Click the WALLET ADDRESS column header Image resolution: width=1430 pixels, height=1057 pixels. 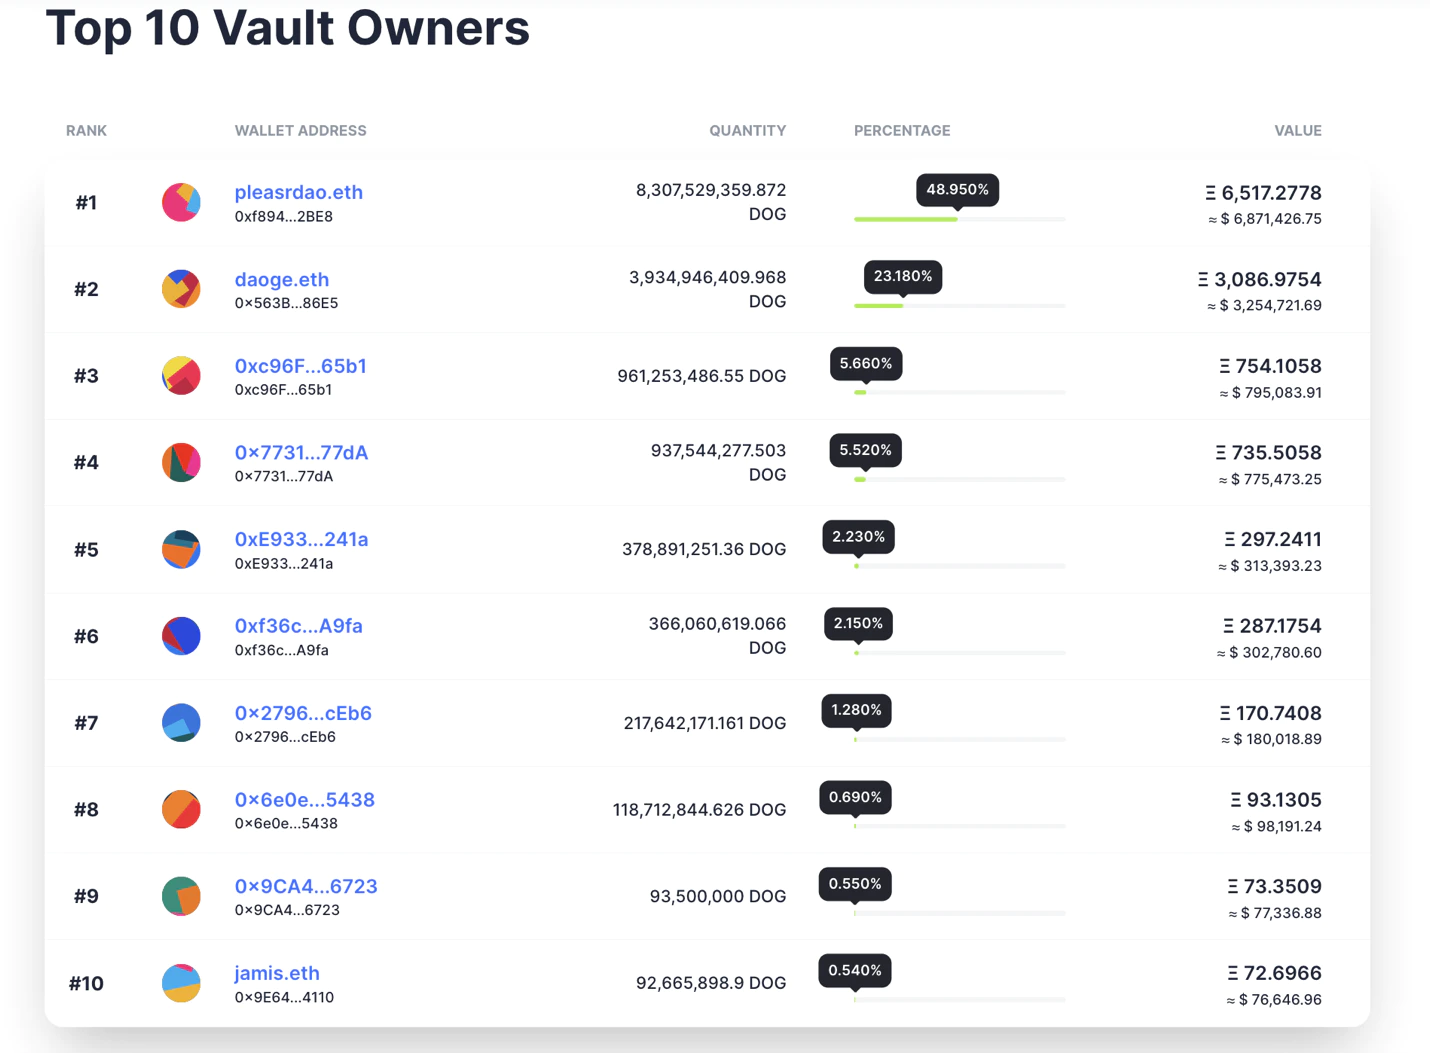click(x=300, y=131)
